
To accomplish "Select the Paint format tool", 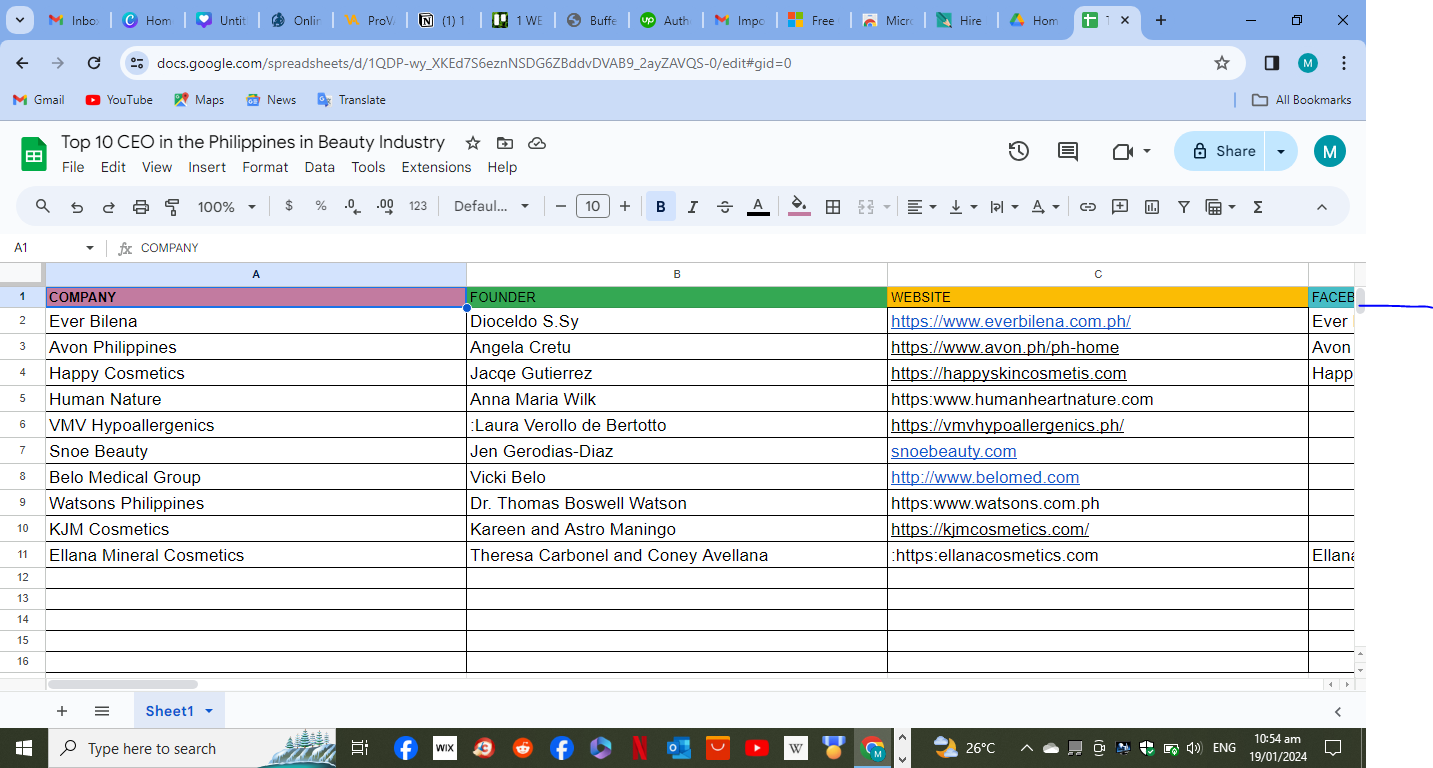I will [x=172, y=207].
